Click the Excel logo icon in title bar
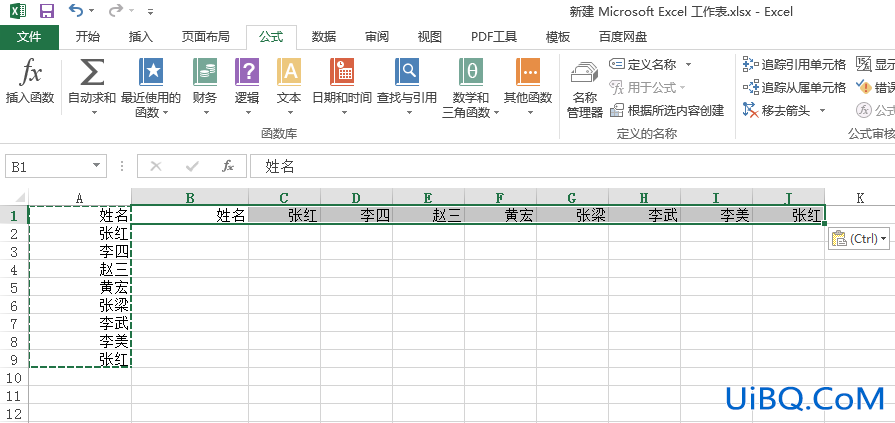Image resolution: width=895 pixels, height=423 pixels. click(x=18, y=11)
